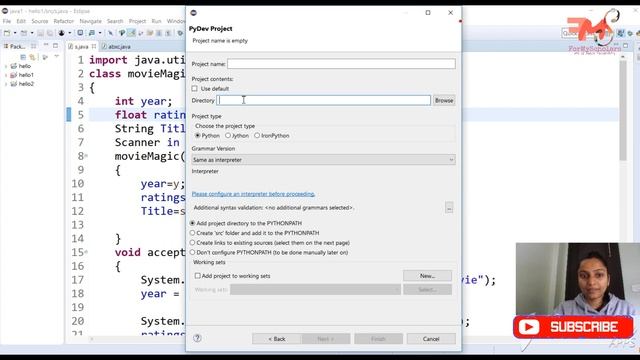This screenshot has width=640, height=360.
Task: Click the highlighted toolbar icon right of green P
Action: click(x=131, y=33)
